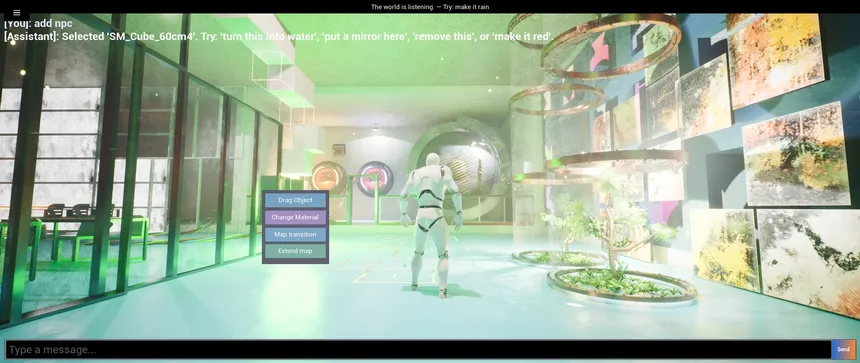The width and height of the screenshot is (860, 363).
Task: Click the Send button
Action: [844, 349]
